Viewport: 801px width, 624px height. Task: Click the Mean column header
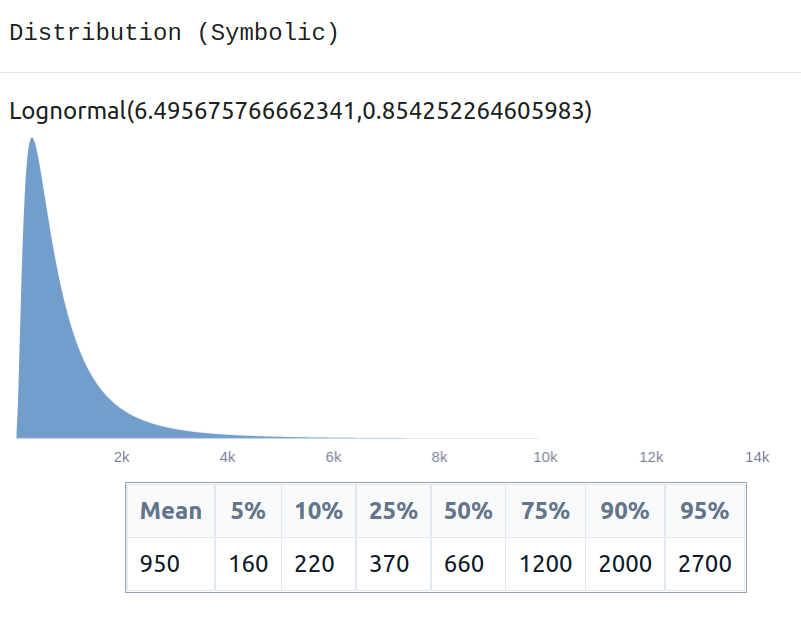pyautogui.click(x=171, y=511)
